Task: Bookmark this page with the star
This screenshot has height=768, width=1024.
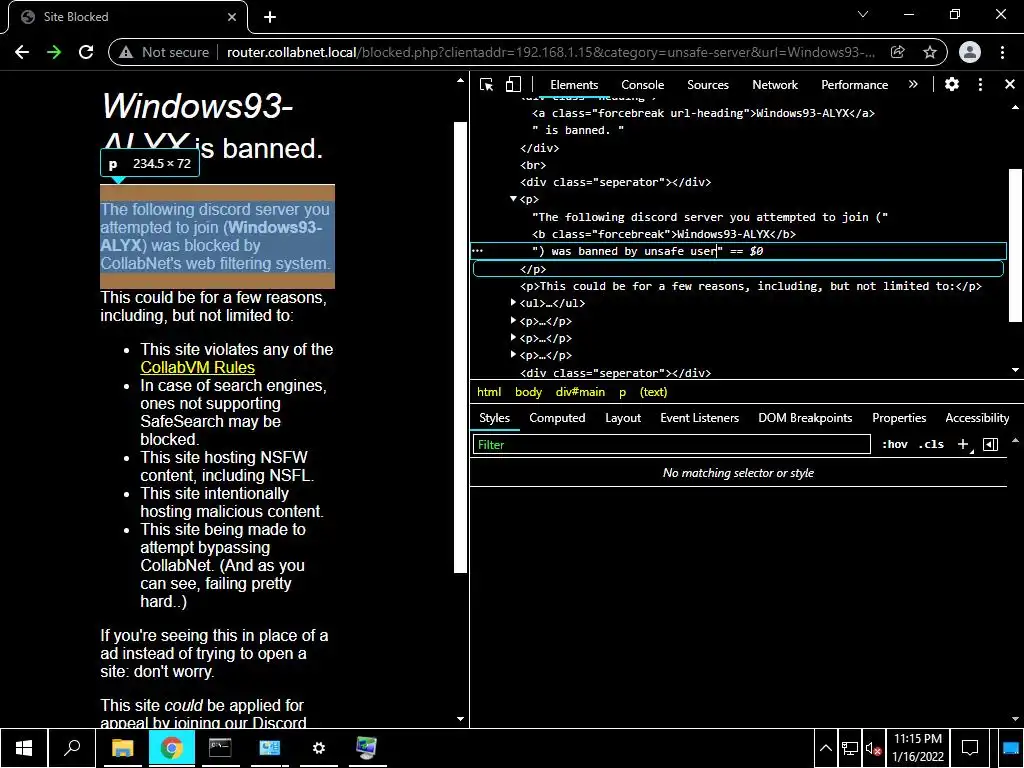Action: click(930, 52)
